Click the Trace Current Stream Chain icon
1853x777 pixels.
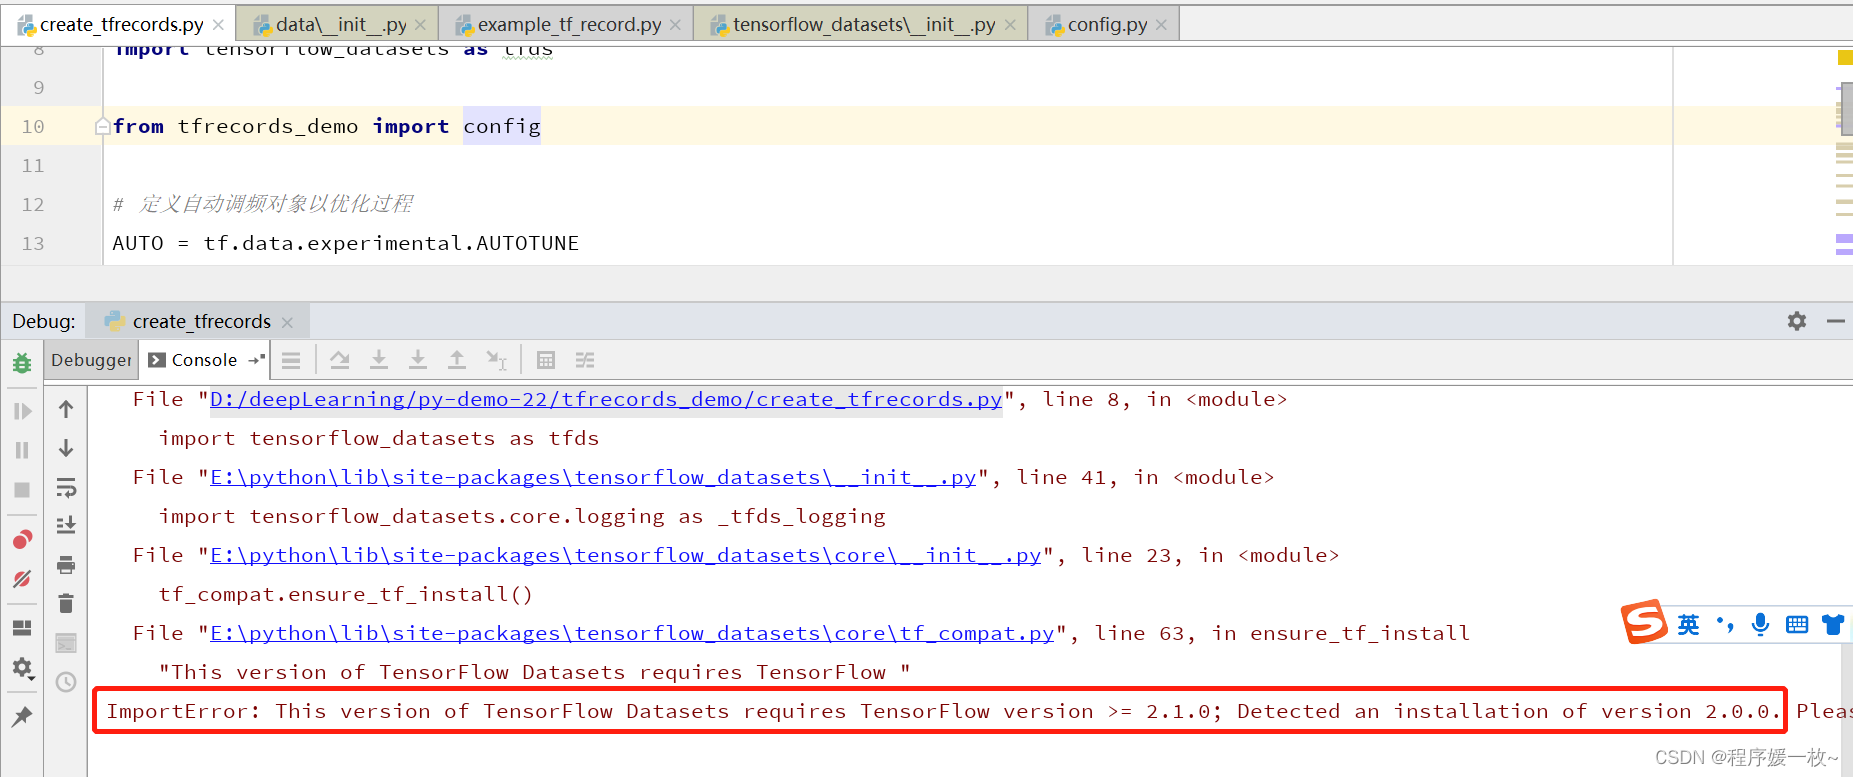point(585,360)
